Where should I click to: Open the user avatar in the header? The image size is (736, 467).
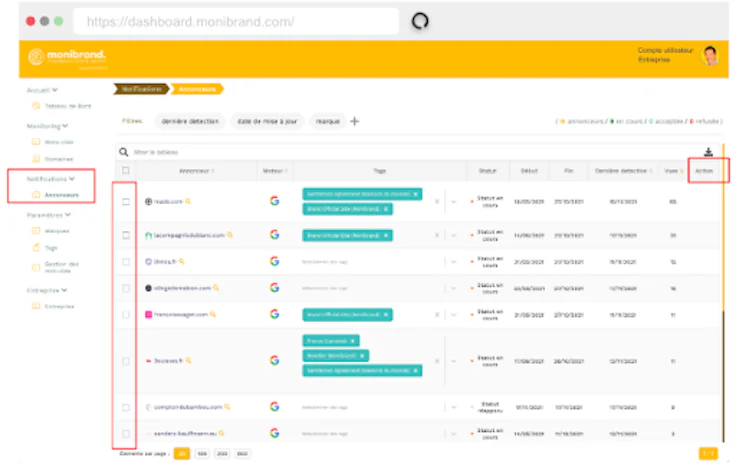[x=710, y=56]
